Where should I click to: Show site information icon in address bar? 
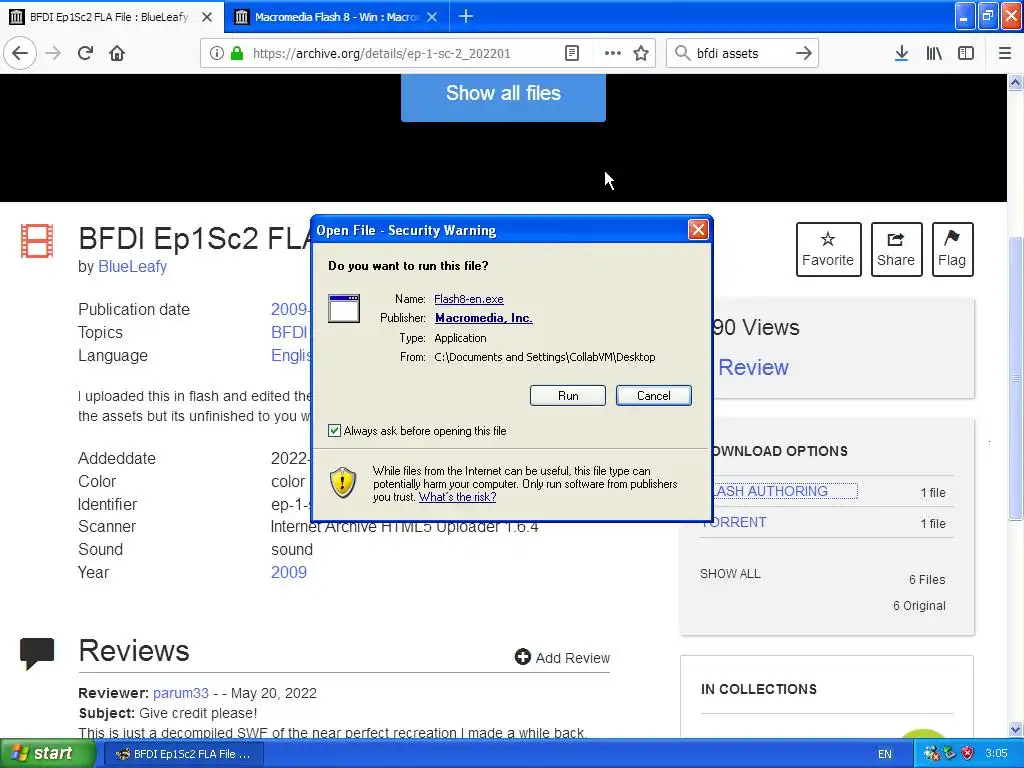(x=217, y=54)
